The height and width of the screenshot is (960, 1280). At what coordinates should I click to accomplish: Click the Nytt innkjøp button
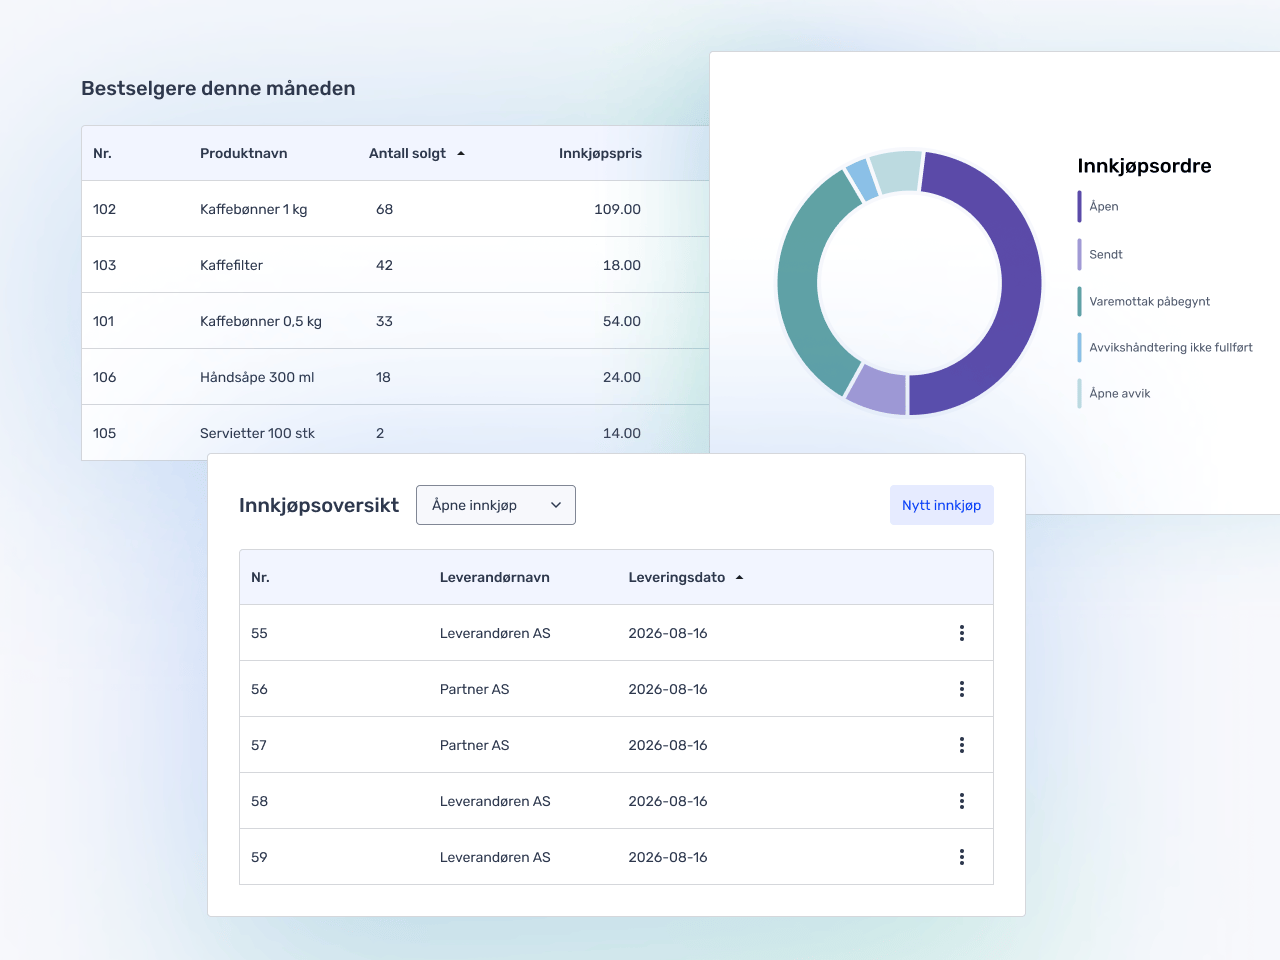coord(941,505)
